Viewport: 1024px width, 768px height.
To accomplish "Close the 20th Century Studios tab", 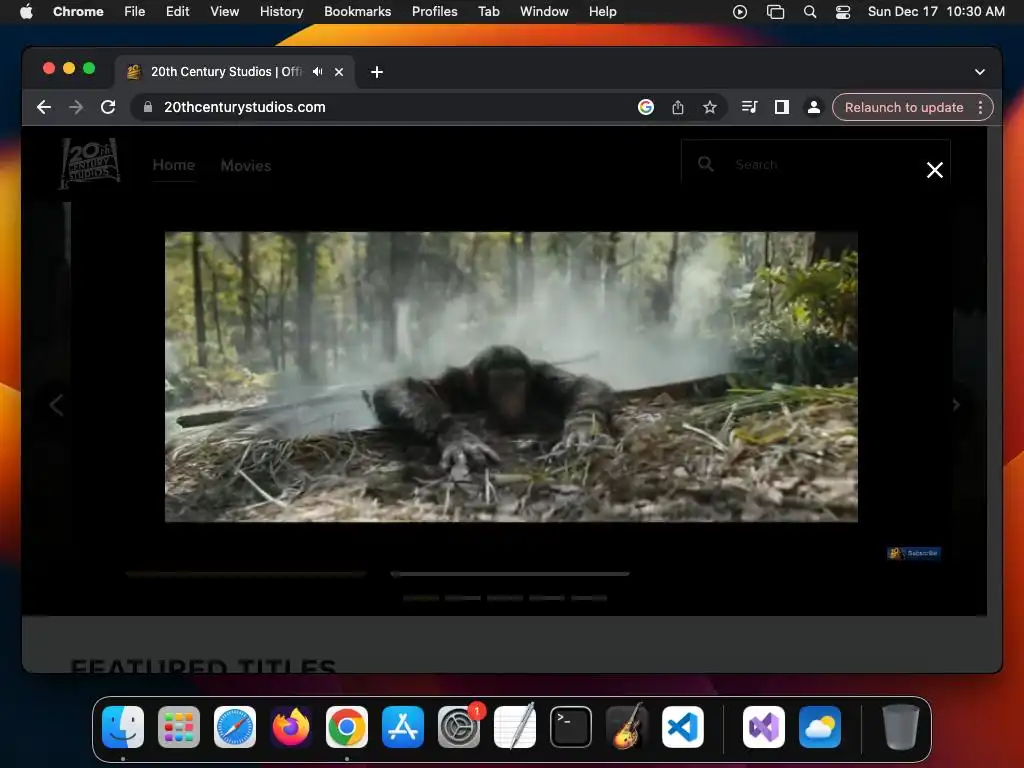I will 339,72.
